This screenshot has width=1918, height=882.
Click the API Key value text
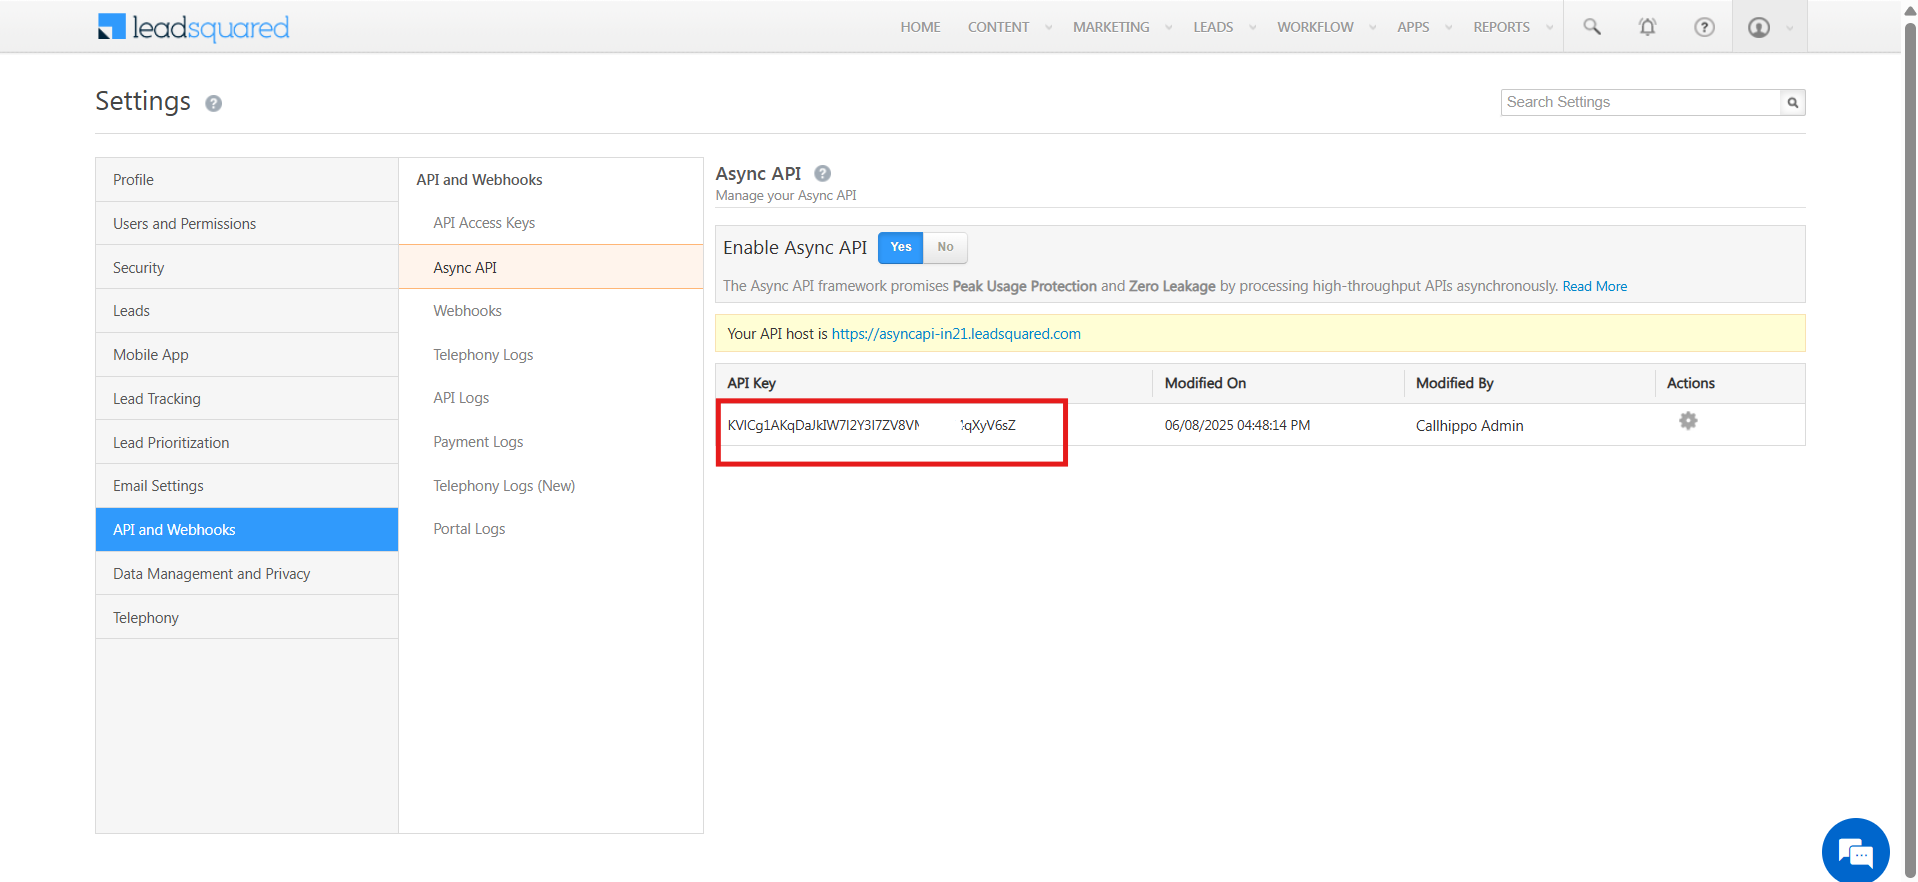click(x=871, y=425)
